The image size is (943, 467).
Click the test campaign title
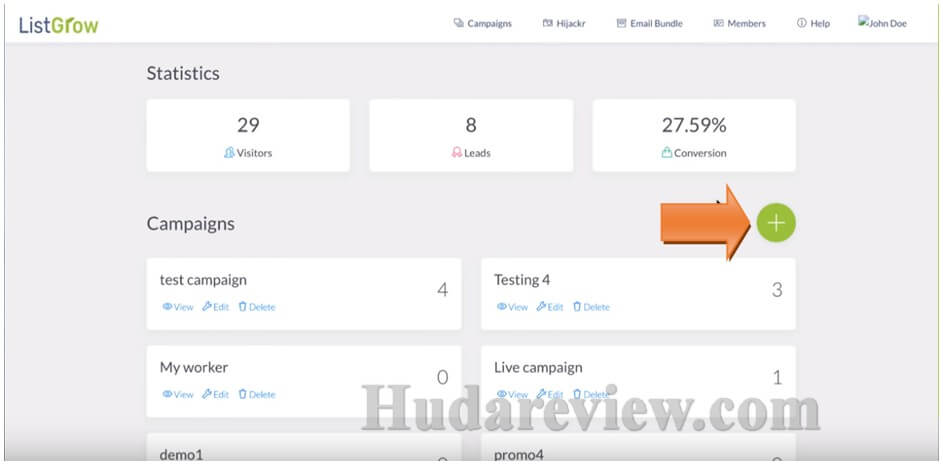[x=203, y=280]
